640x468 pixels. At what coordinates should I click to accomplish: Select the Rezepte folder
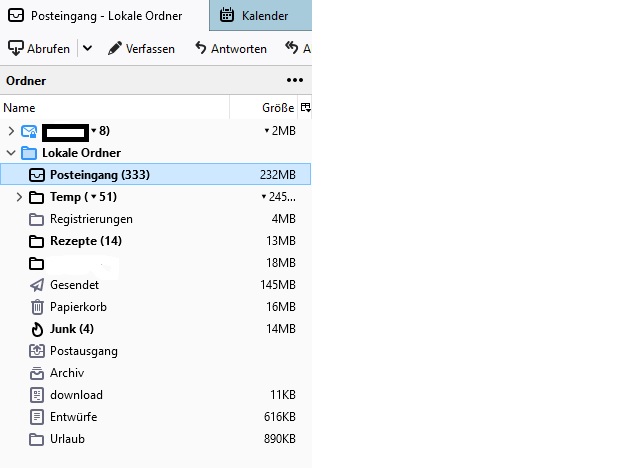pos(85,241)
